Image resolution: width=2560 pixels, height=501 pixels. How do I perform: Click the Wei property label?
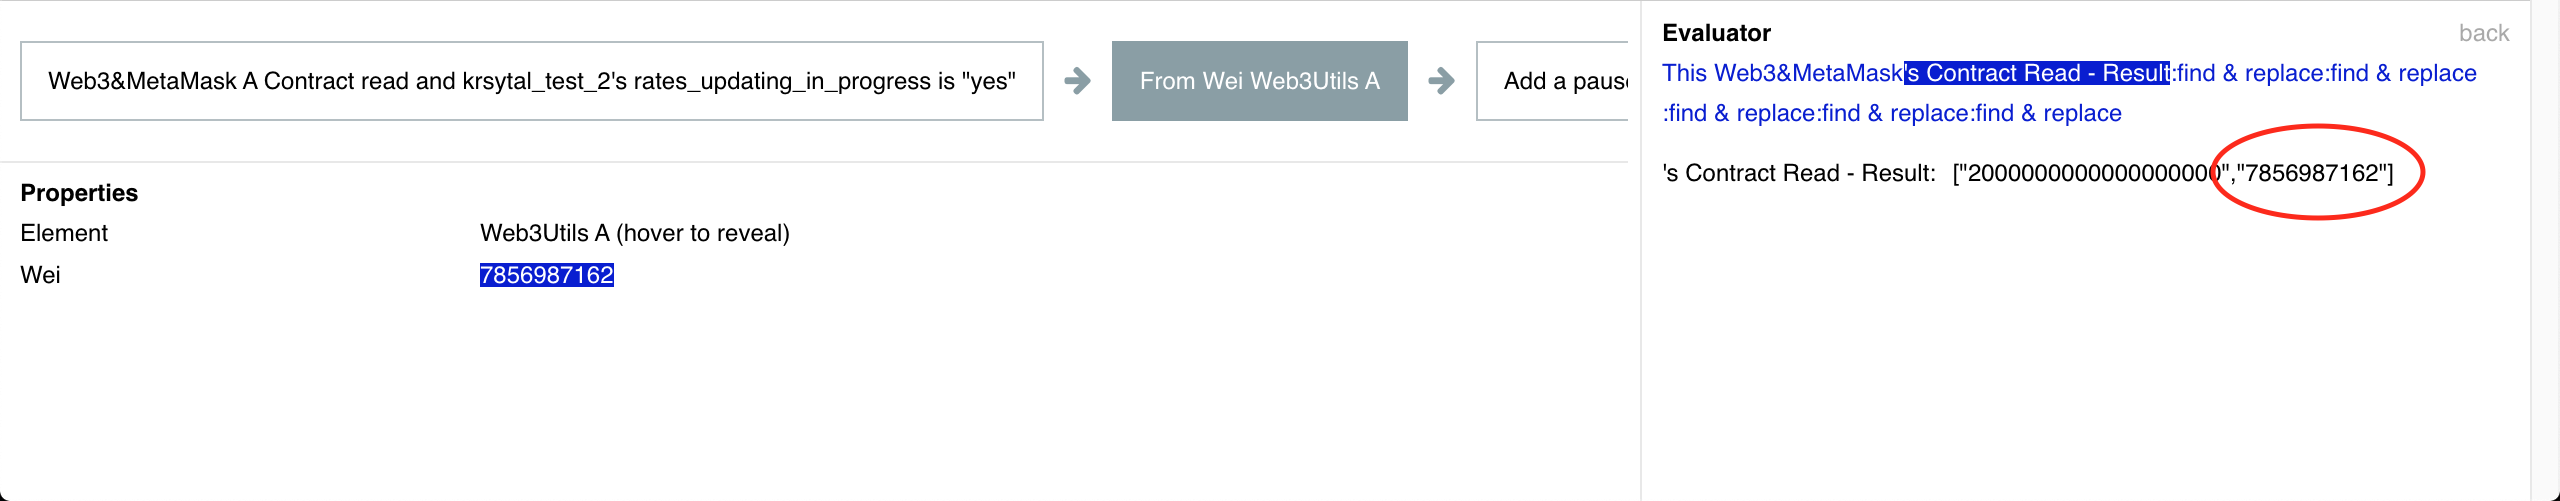(40, 275)
